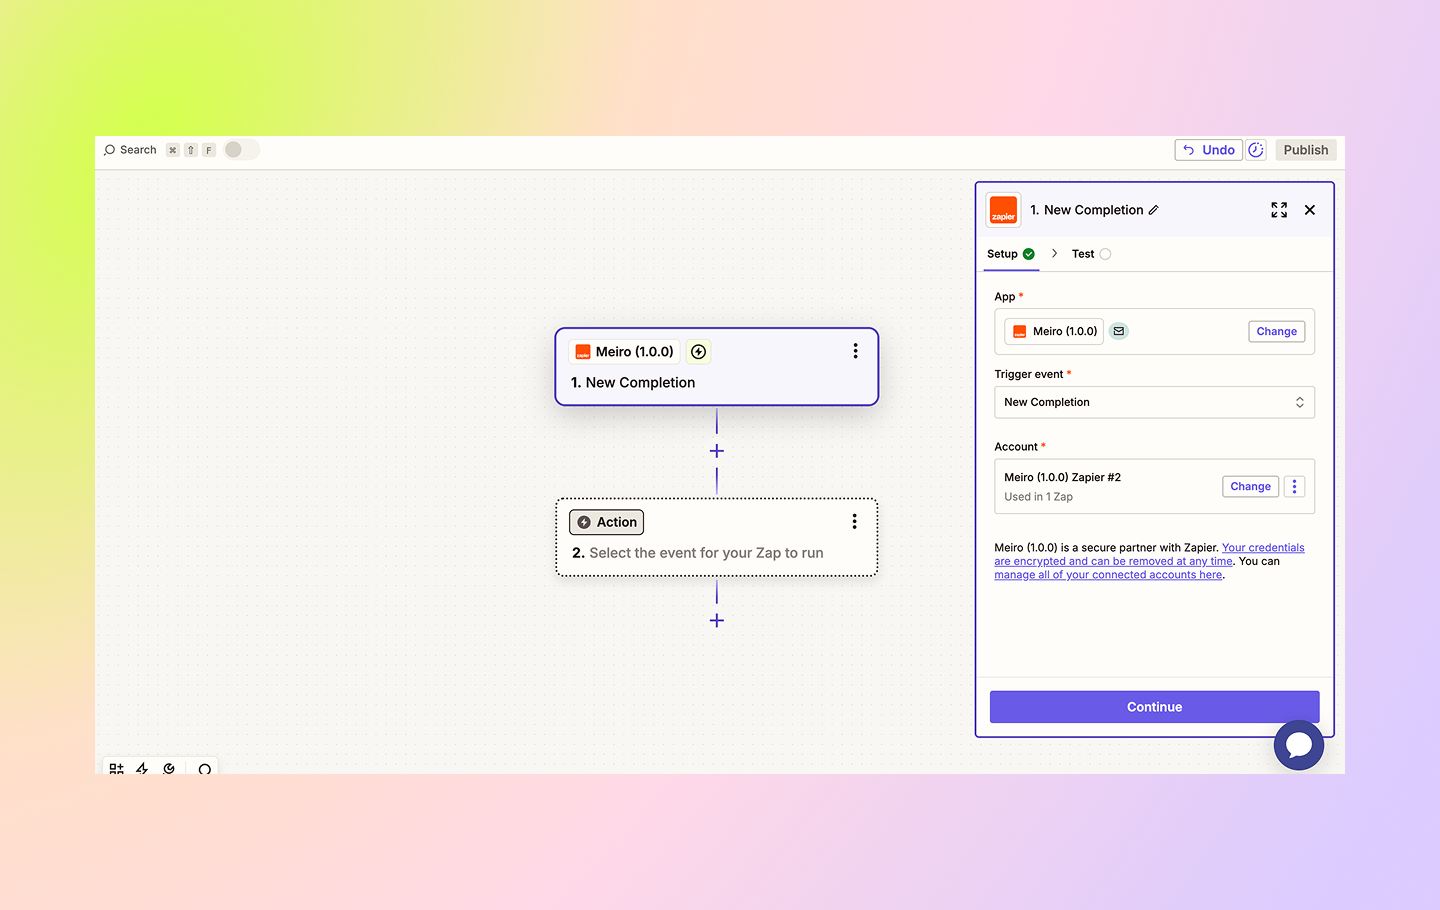The width and height of the screenshot is (1440, 910).
Task: Click the Publish button
Action: pos(1306,150)
